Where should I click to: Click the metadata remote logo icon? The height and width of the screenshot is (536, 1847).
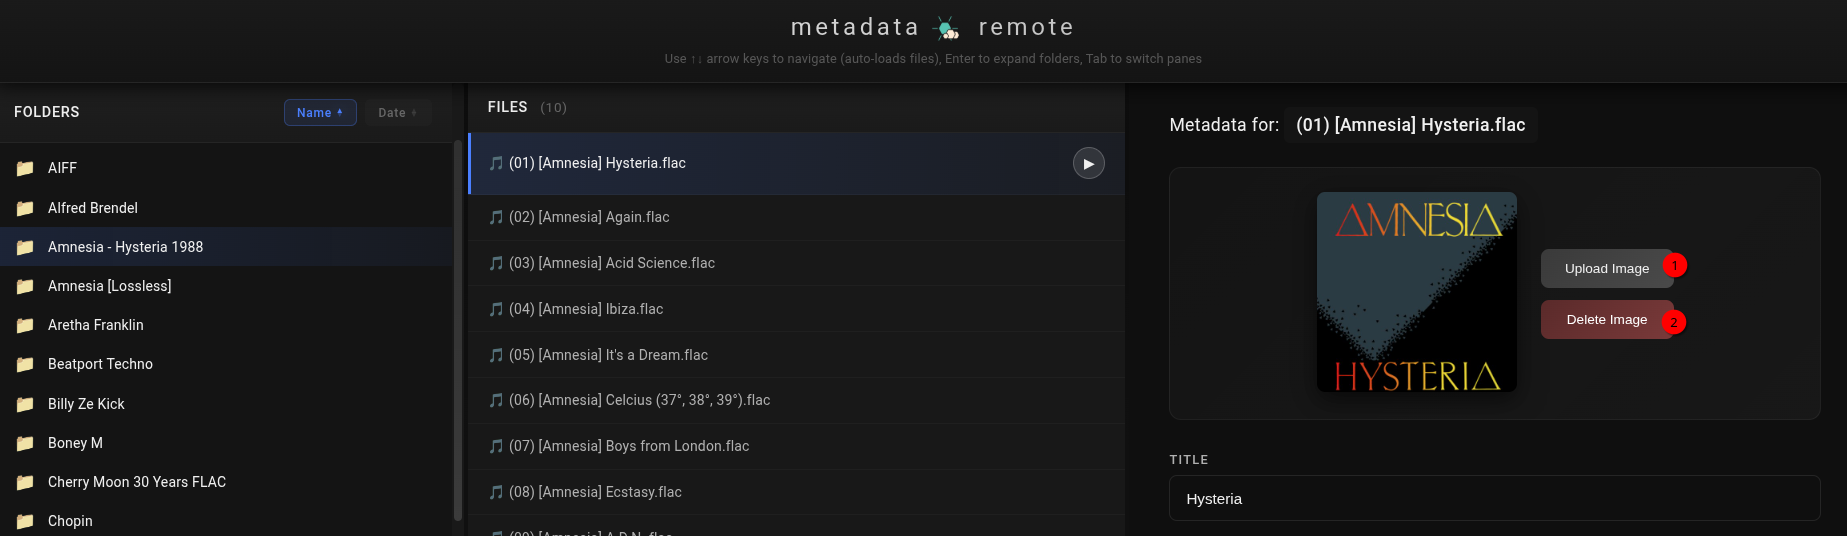pyautogui.click(x=946, y=28)
